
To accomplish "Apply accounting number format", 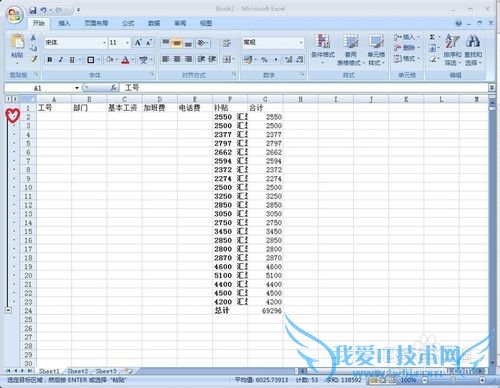I will 248,60.
